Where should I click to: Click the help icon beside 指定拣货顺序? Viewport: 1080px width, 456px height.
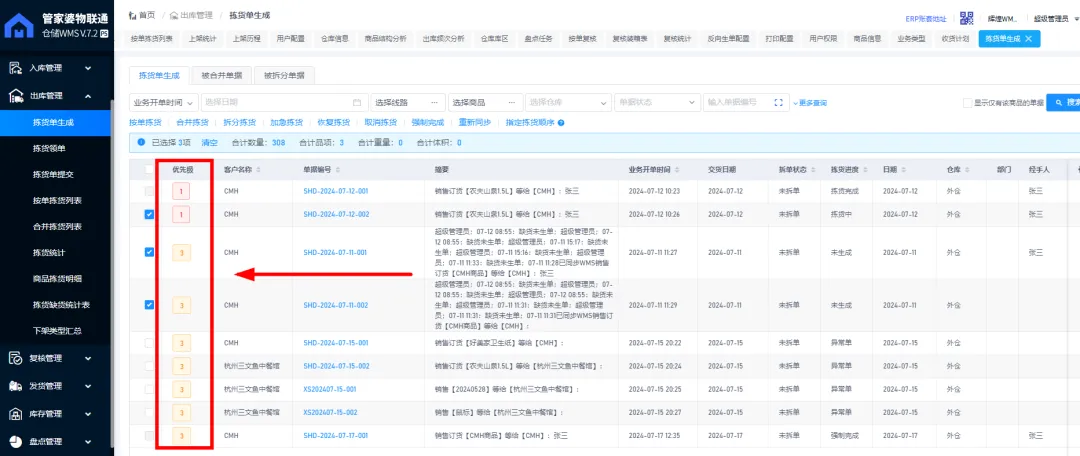pyautogui.click(x=561, y=122)
